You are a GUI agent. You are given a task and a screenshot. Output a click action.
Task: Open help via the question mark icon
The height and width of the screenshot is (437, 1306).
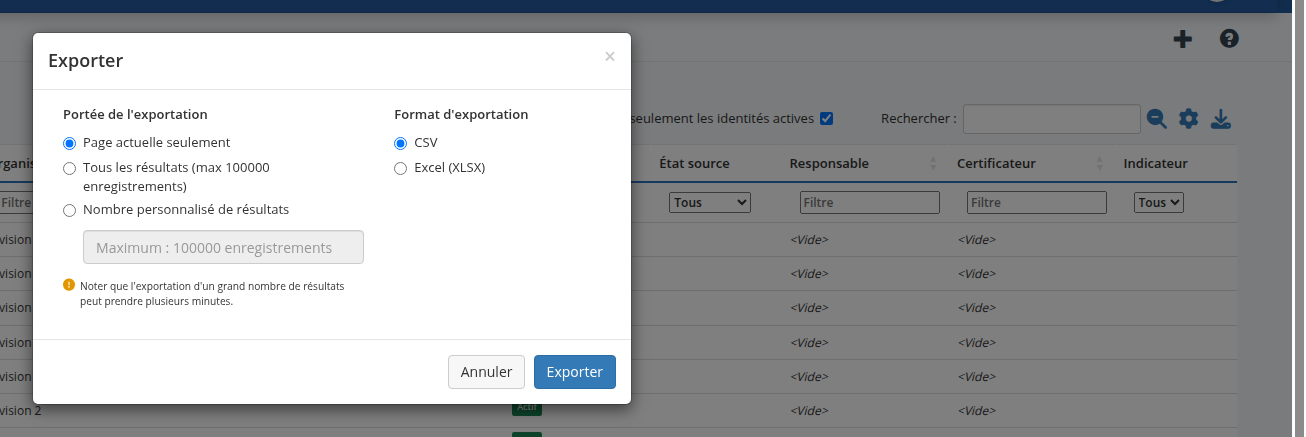coord(1229,39)
